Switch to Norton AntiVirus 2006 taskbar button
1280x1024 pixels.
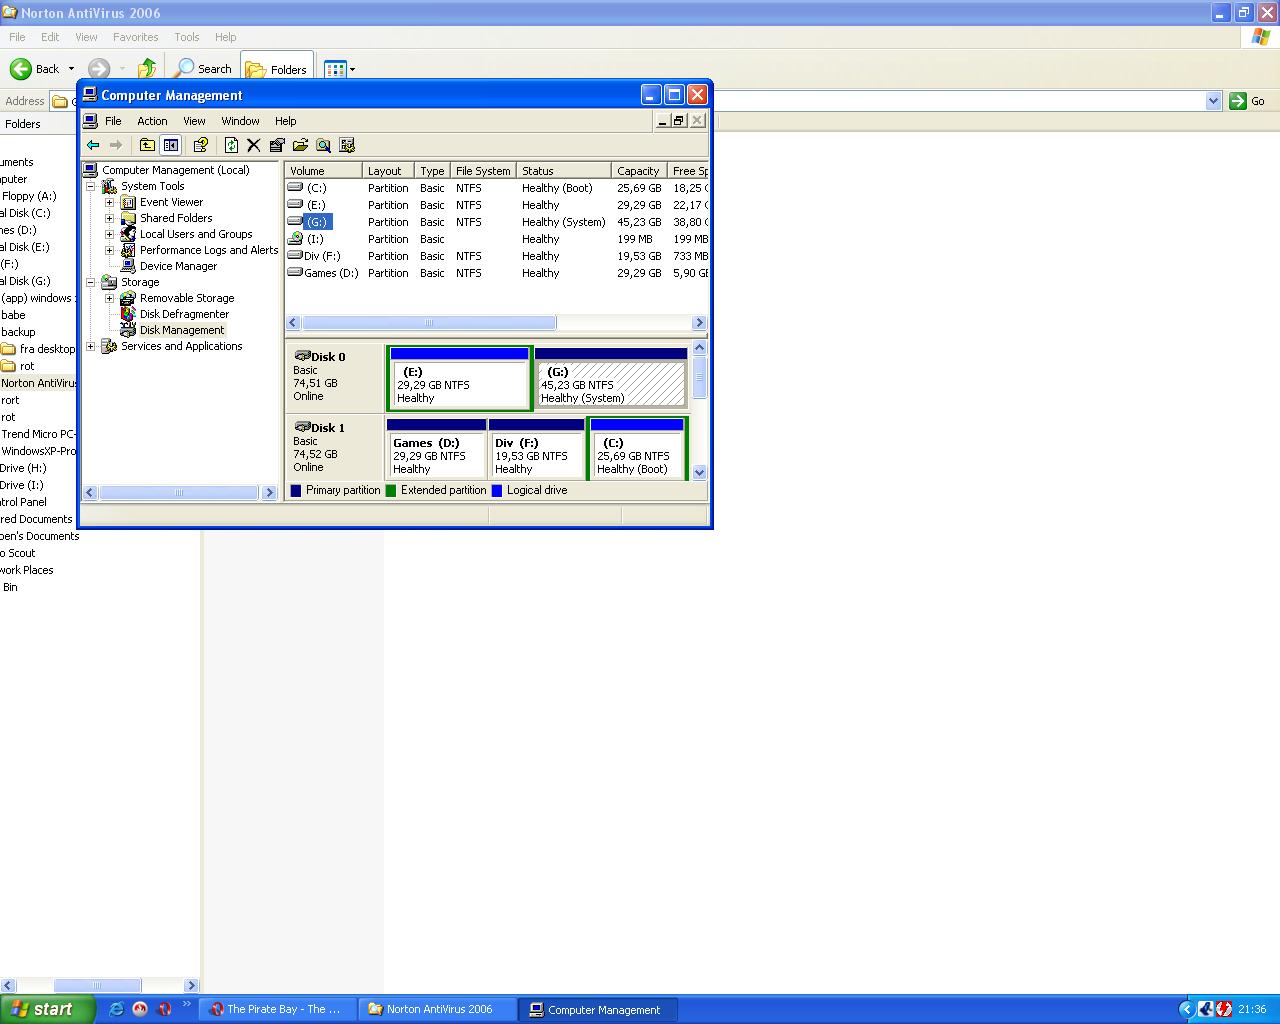tap(438, 1009)
